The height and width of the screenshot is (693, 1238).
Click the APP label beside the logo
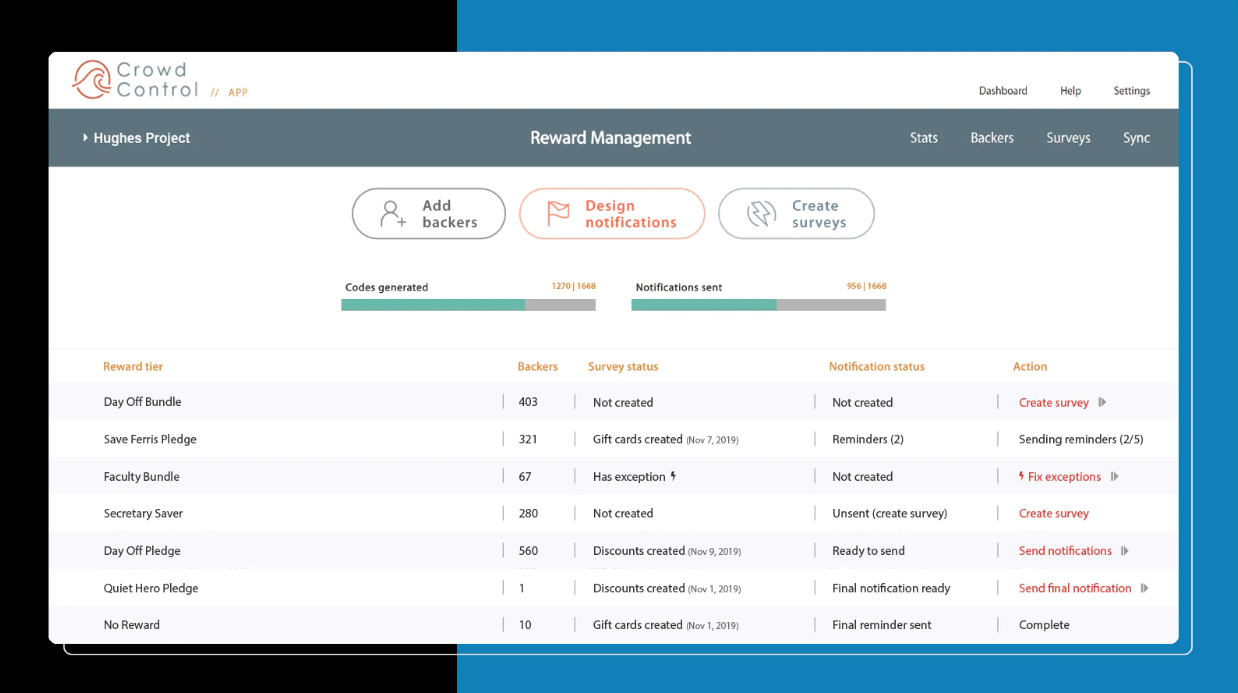point(238,92)
